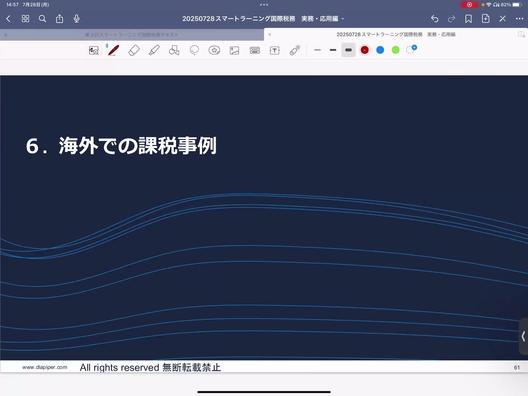Select the shapes tool

tap(174, 51)
